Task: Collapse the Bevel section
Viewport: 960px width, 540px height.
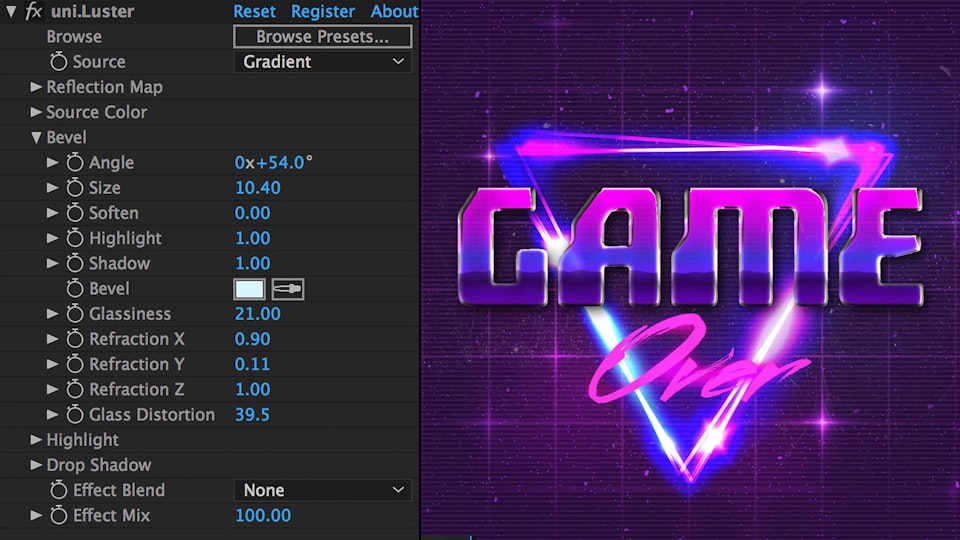Action: pyautogui.click(x=36, y=138)
